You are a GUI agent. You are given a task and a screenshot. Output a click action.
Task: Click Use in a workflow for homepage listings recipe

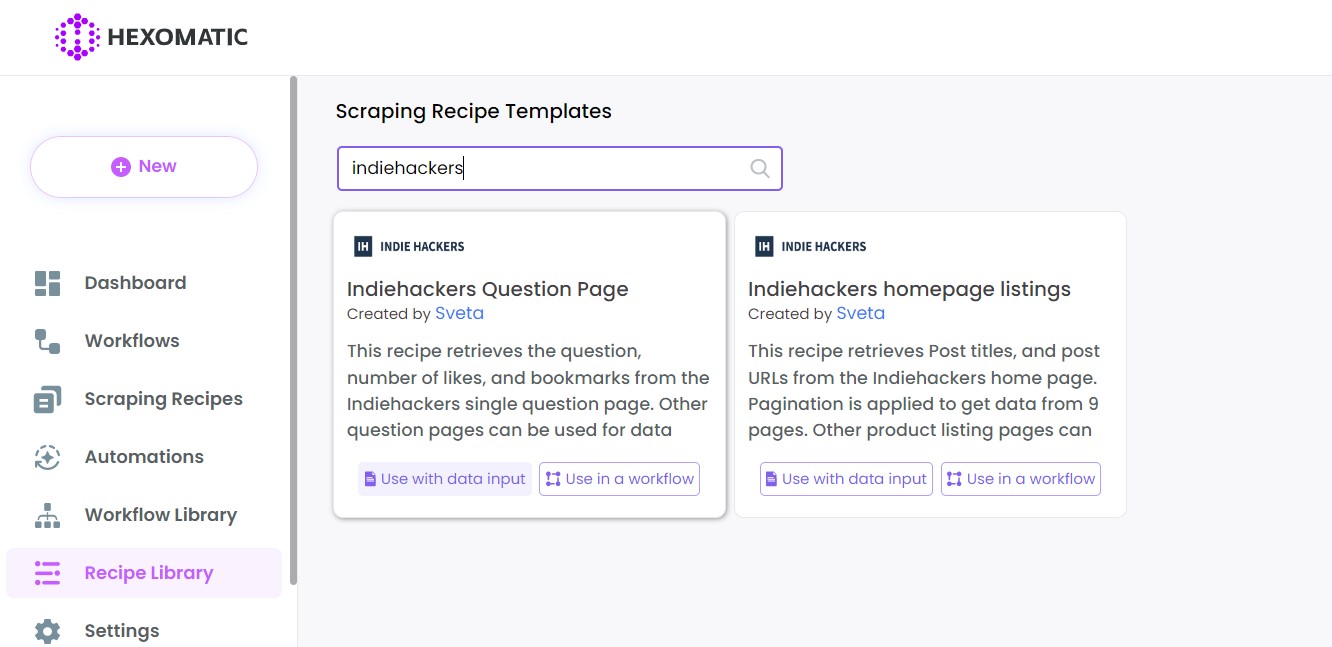(1020, 478)
